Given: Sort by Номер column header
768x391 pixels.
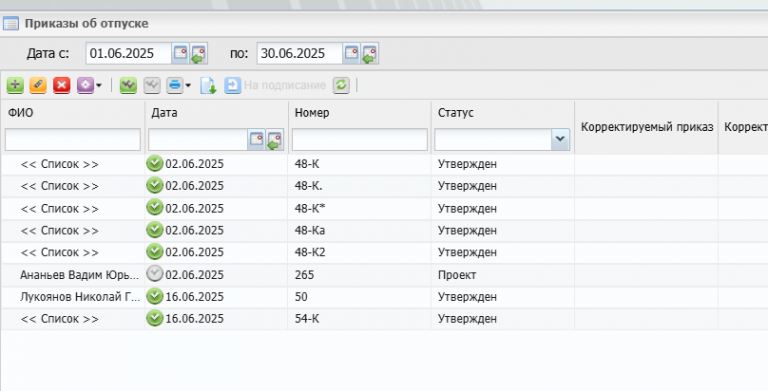Looking at the screenshot, I should click(312, 113).
